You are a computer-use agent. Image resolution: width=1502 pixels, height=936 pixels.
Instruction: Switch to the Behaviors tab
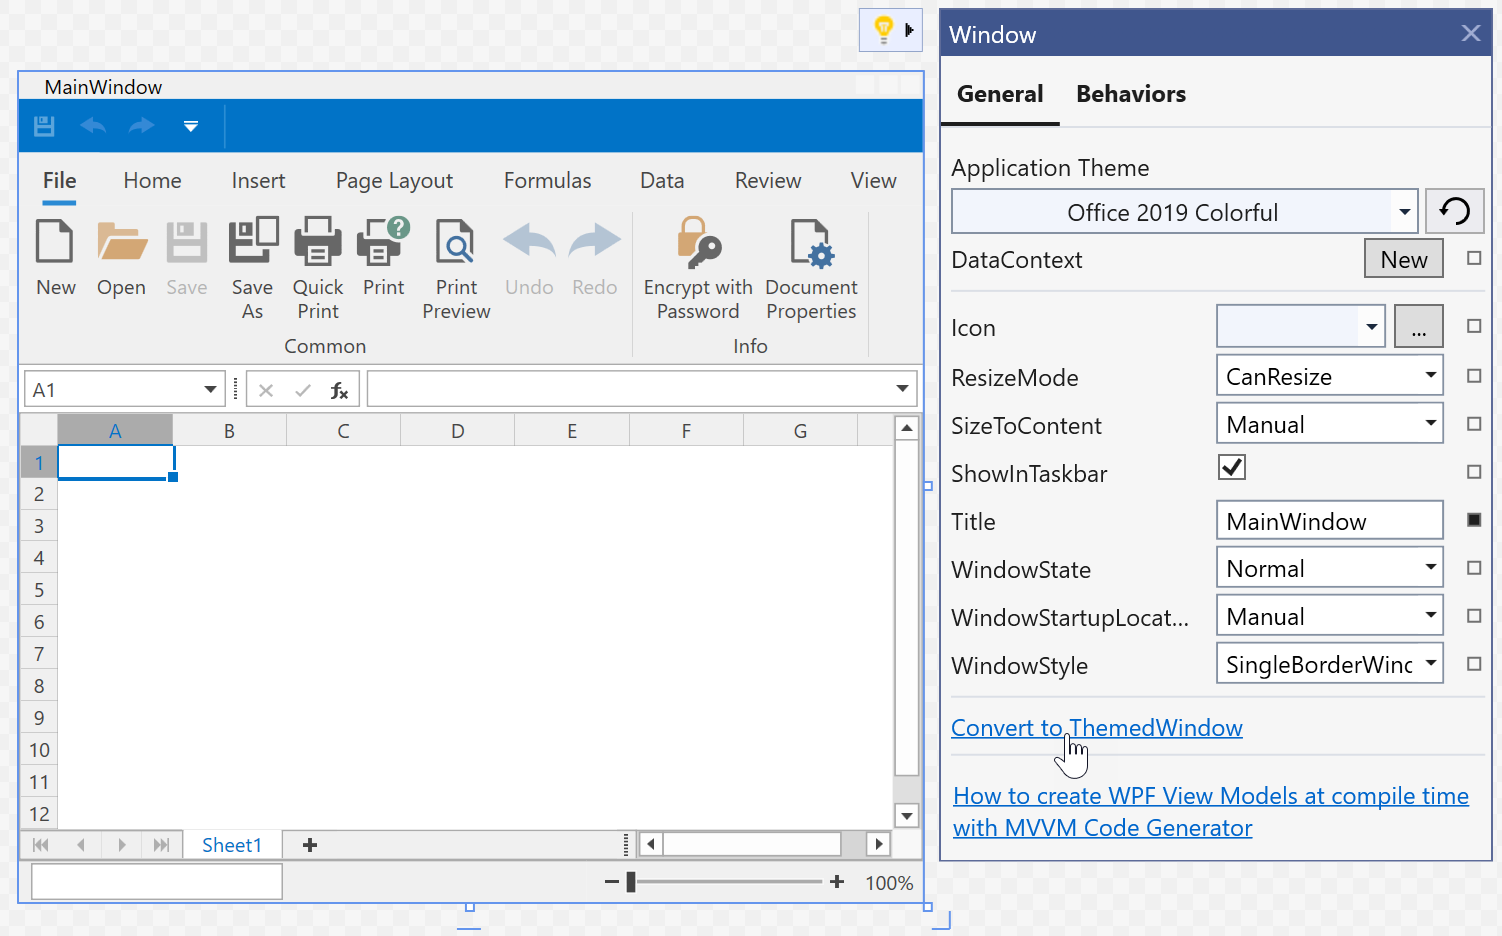click(1130, 94)
